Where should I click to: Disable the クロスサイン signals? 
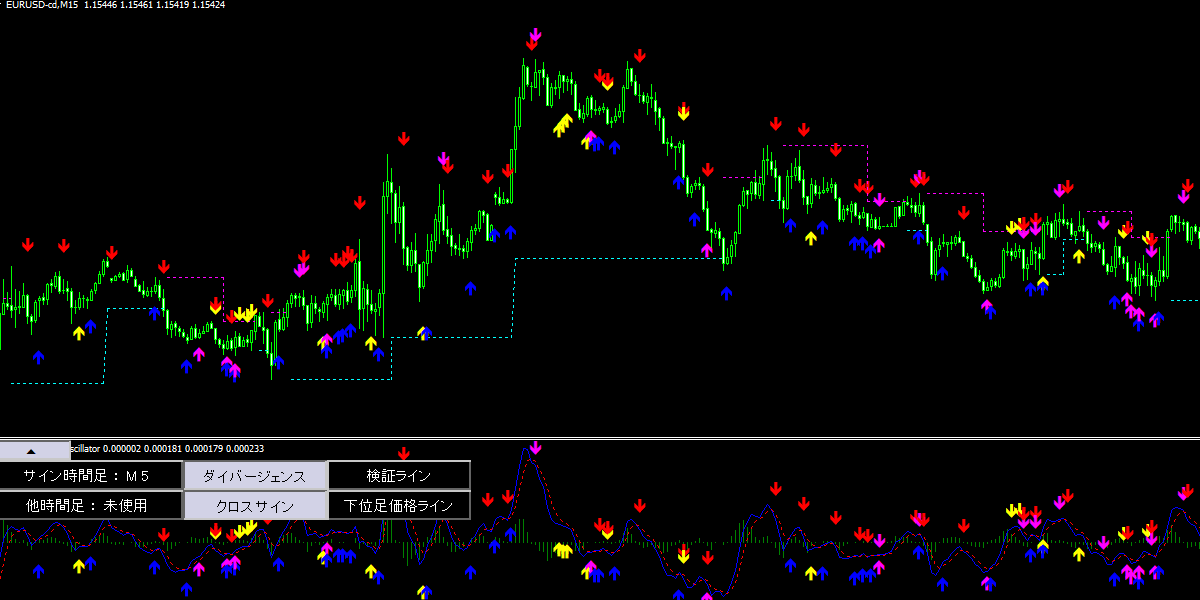pyautogui.click(x=255, y=505)
